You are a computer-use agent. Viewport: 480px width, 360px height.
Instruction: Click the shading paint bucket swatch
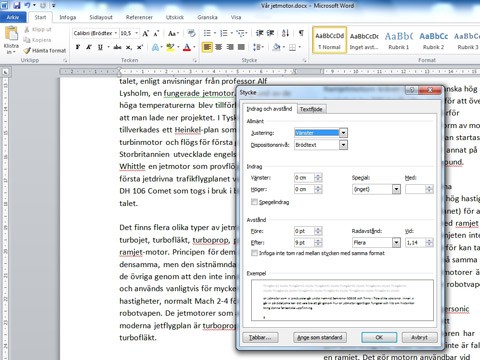276,47
